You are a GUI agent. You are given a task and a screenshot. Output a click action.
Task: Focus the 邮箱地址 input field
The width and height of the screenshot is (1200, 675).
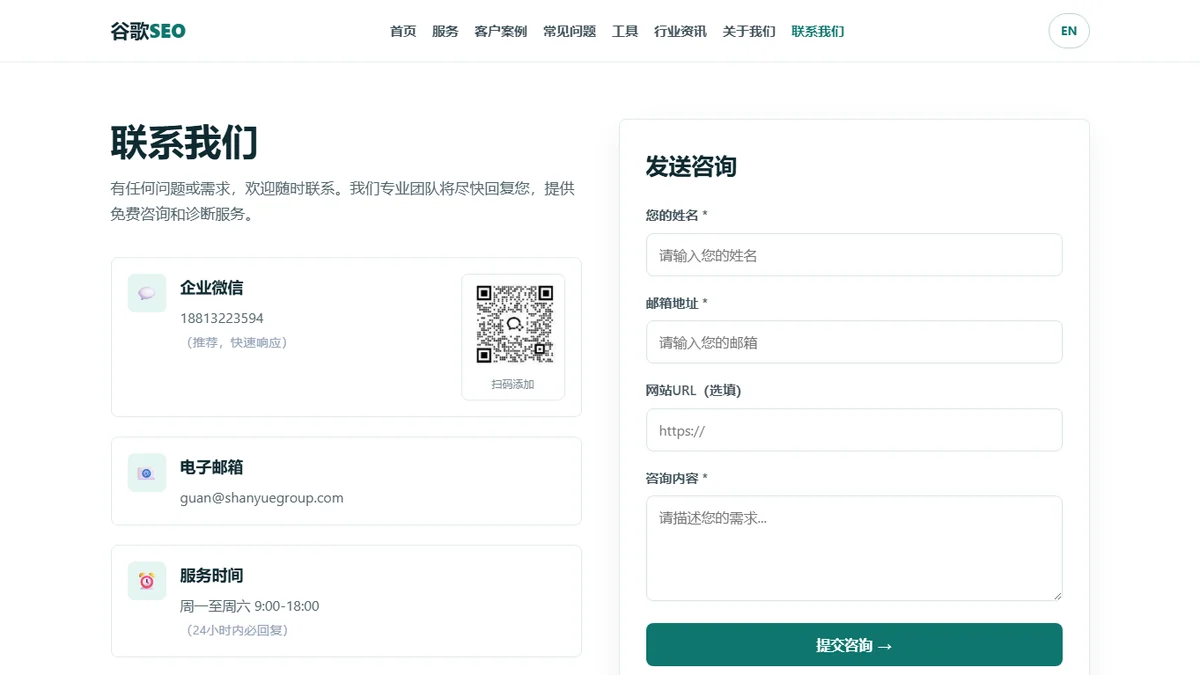pyautogui.click(x=854, y=342)
